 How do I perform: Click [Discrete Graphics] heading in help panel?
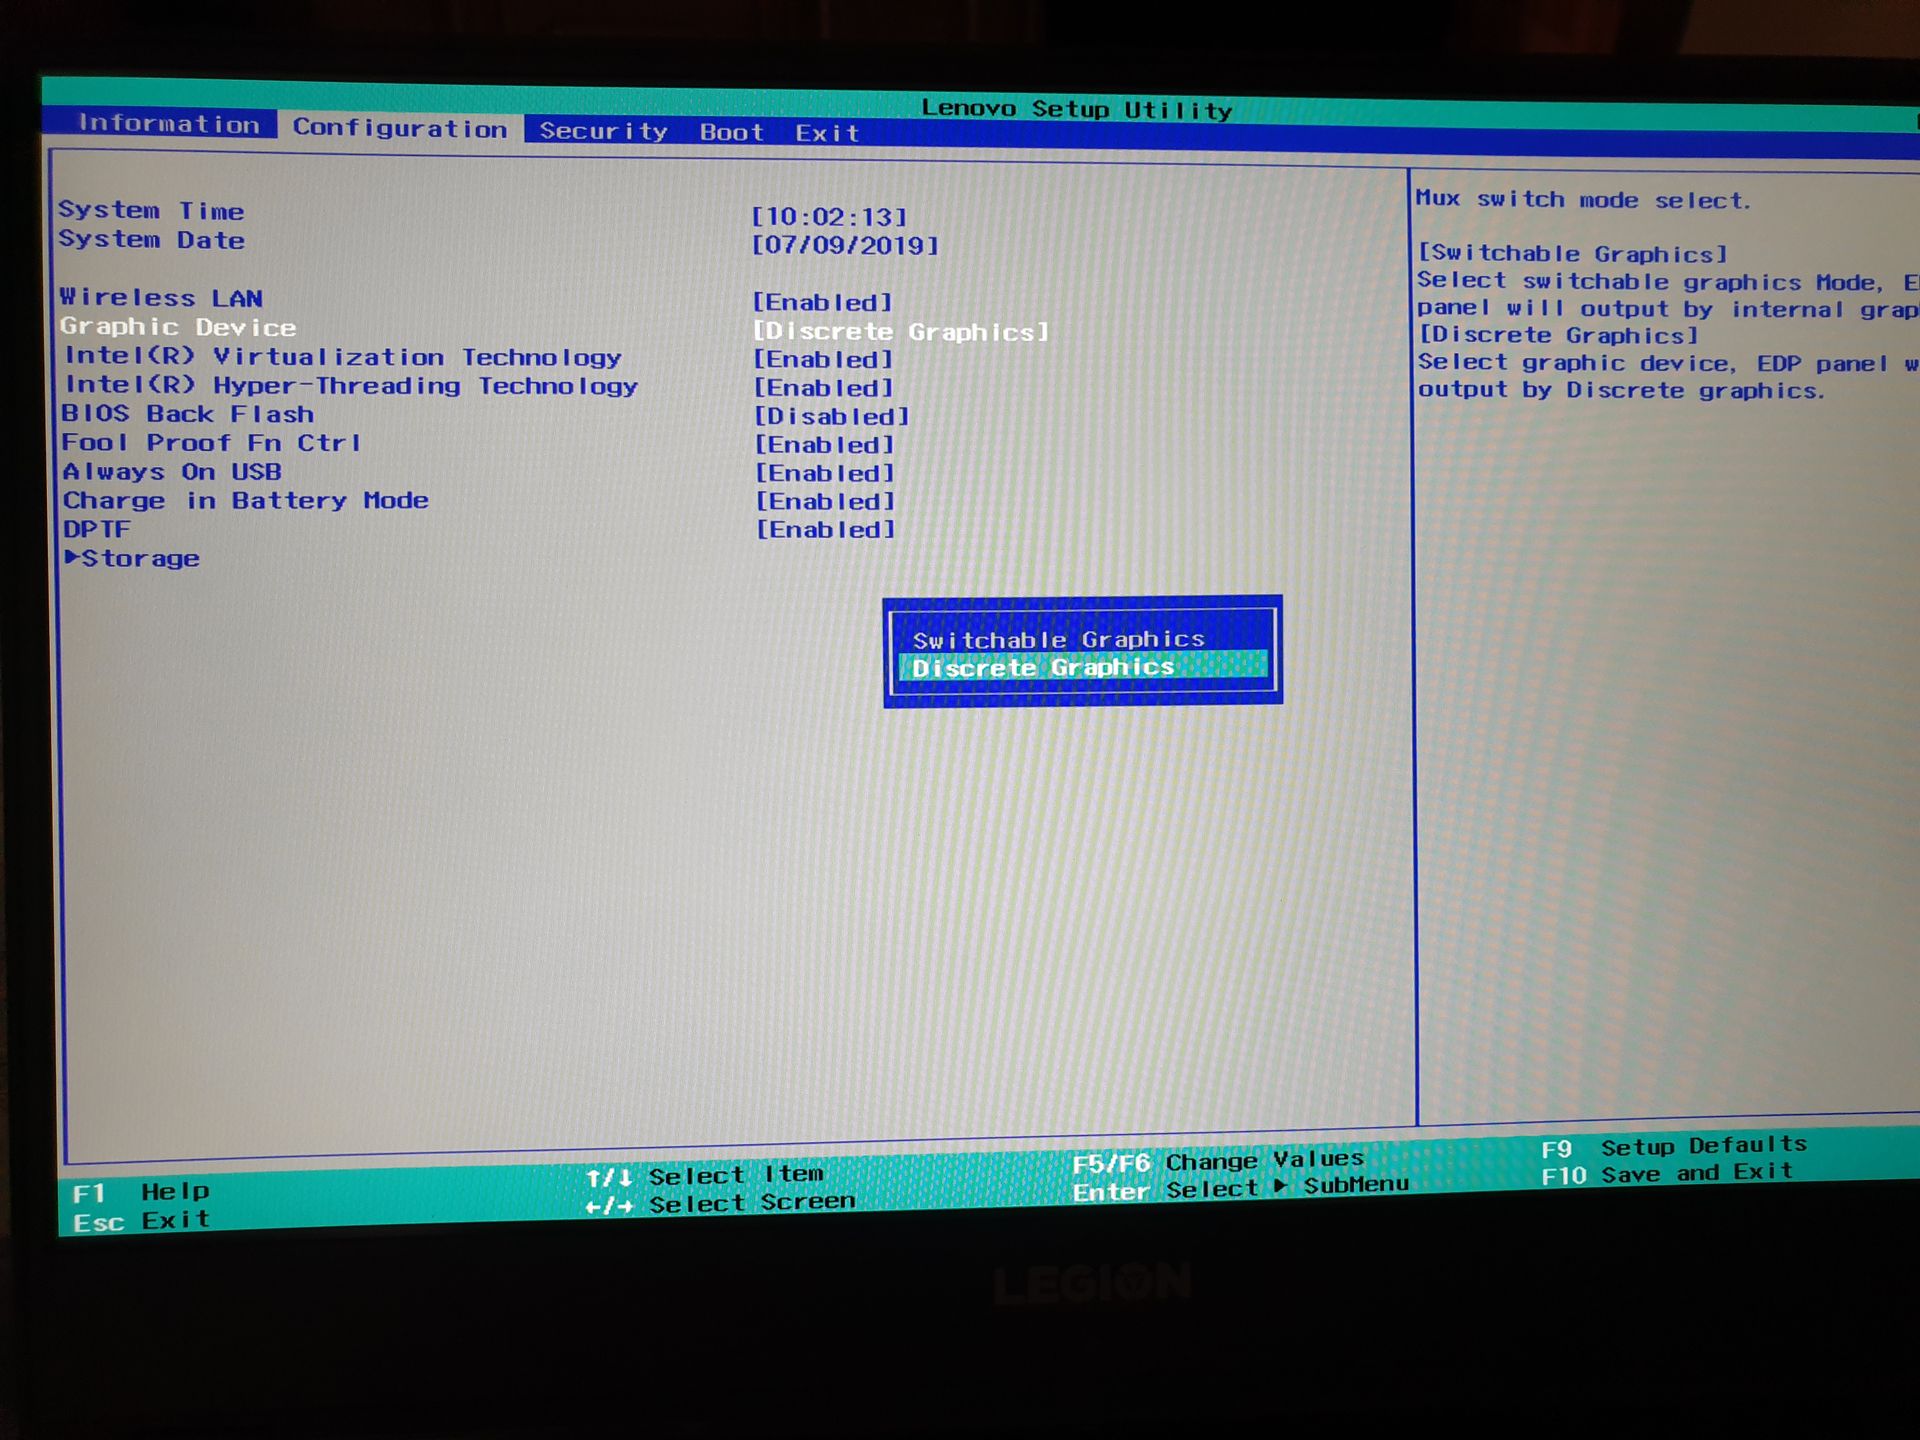[1558, 335]
